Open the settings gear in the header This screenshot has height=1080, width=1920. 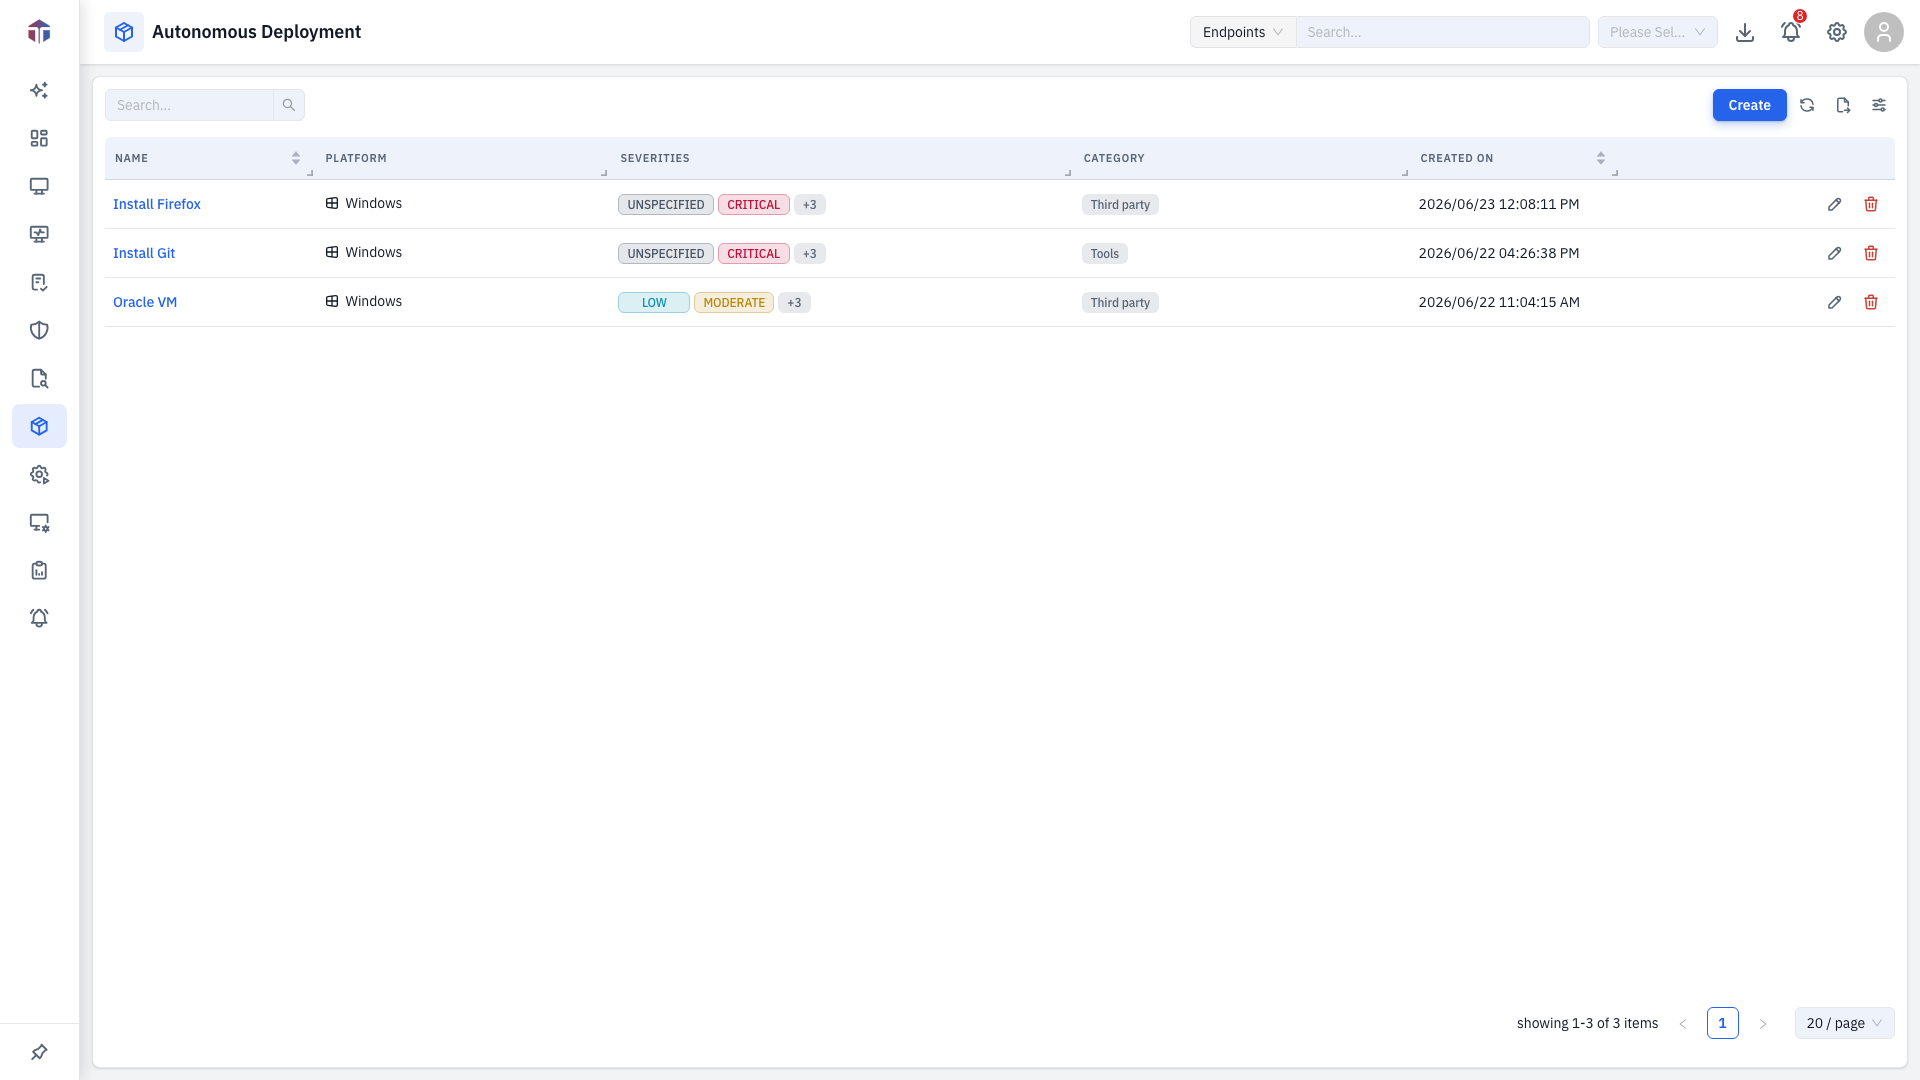point(1837,32)
